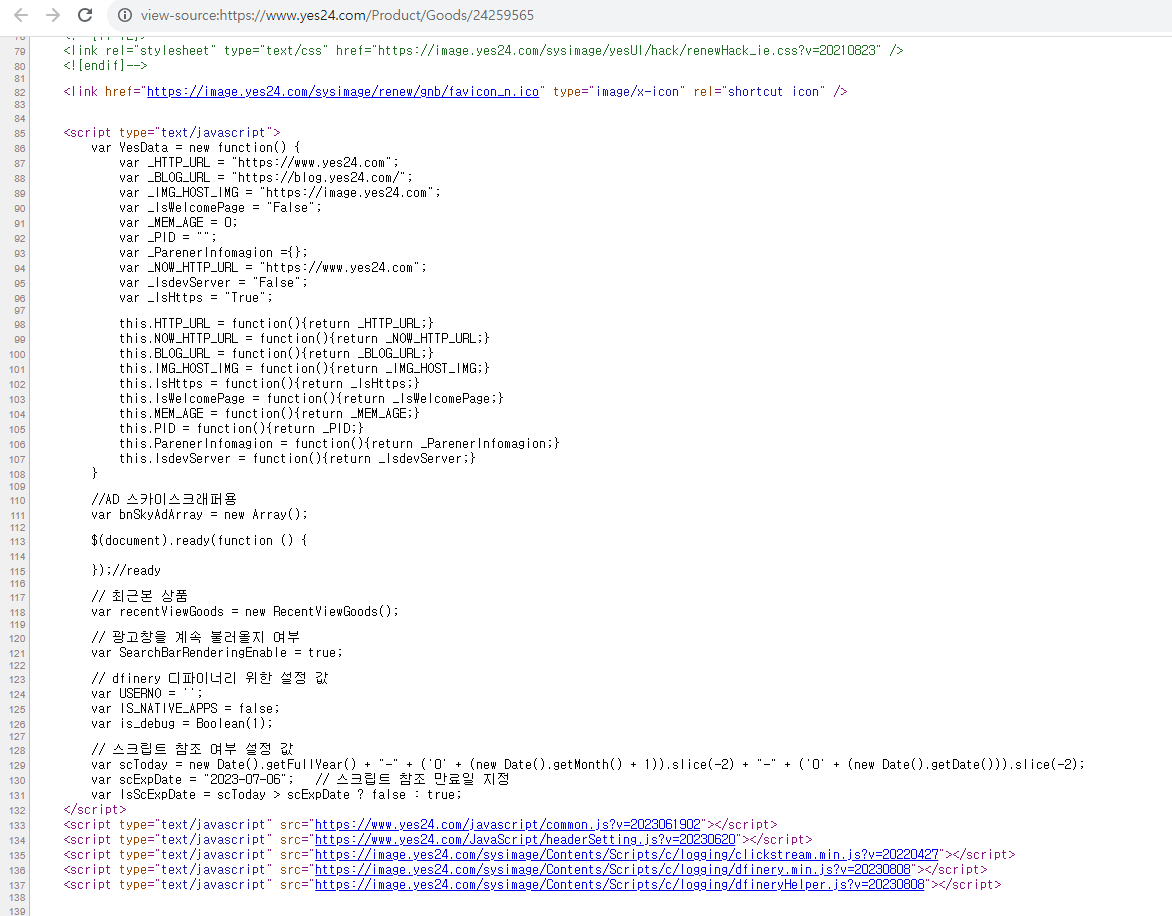Click the closing '</script>' tag on line 132
1172x916 pixels.
pyautogui.click(x=95, y=809)
